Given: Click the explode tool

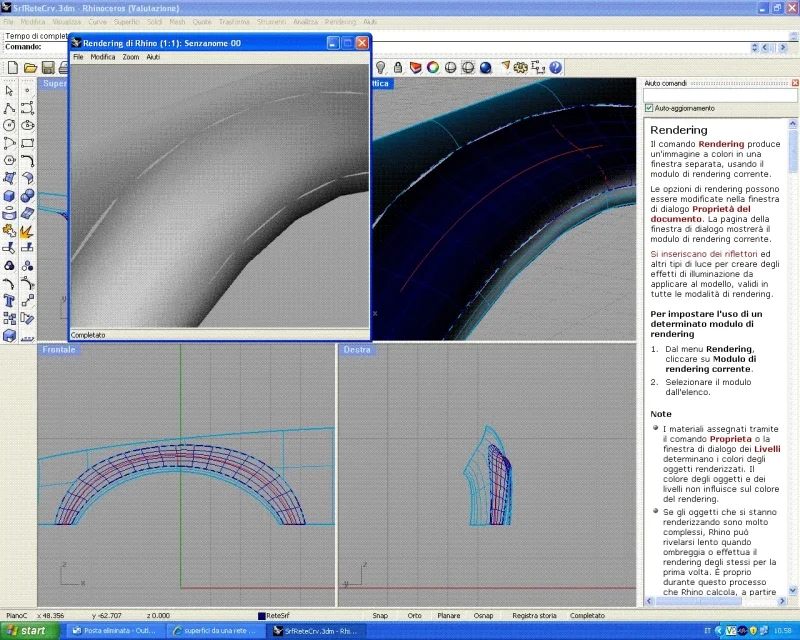Looking at the screenshot, I should click(x=28, y=231).
